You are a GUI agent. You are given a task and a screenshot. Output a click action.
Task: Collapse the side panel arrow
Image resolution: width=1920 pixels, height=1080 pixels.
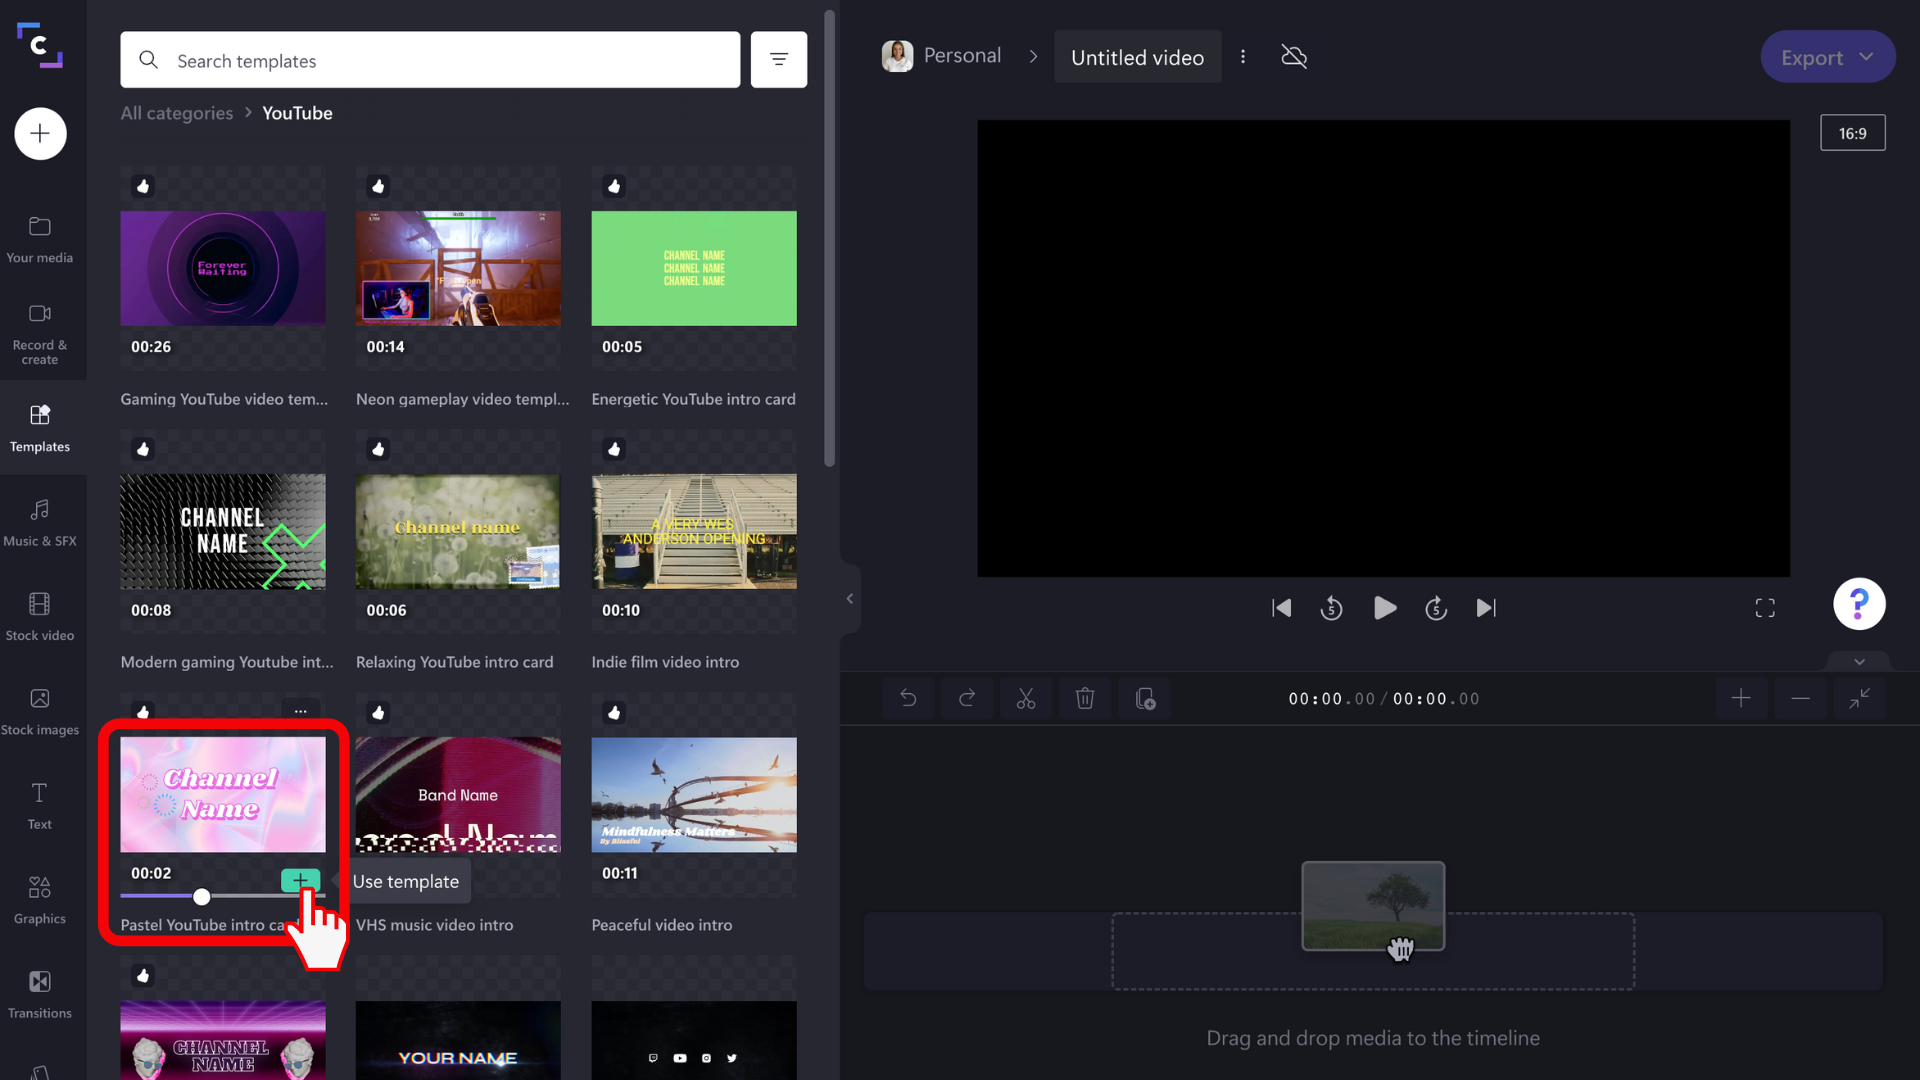[850, 599]
